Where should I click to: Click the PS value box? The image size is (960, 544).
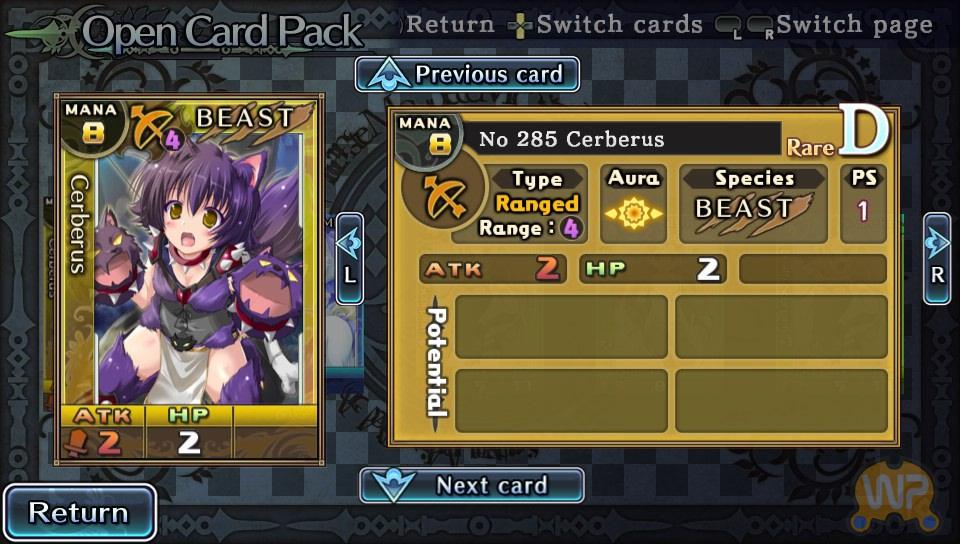863,204
